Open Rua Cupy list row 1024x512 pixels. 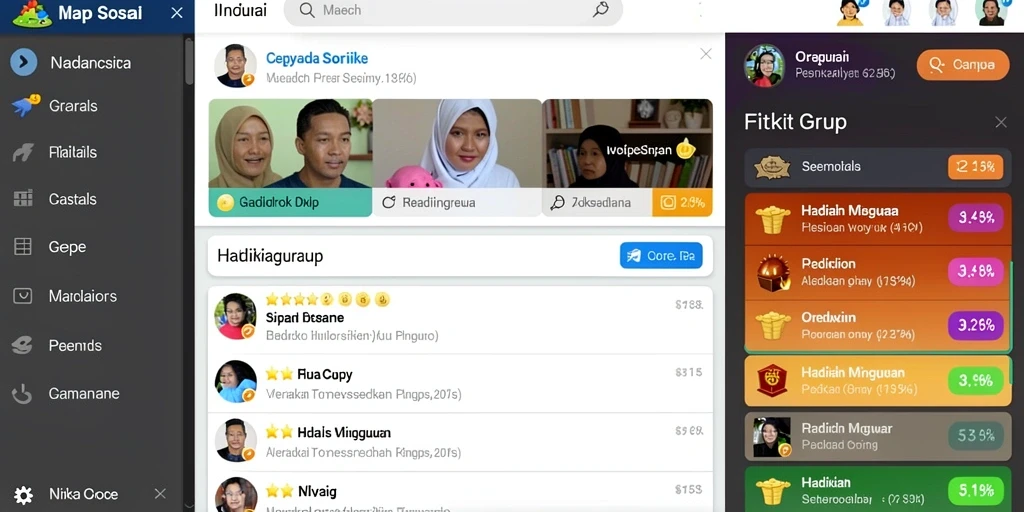(x=460, y=383)
